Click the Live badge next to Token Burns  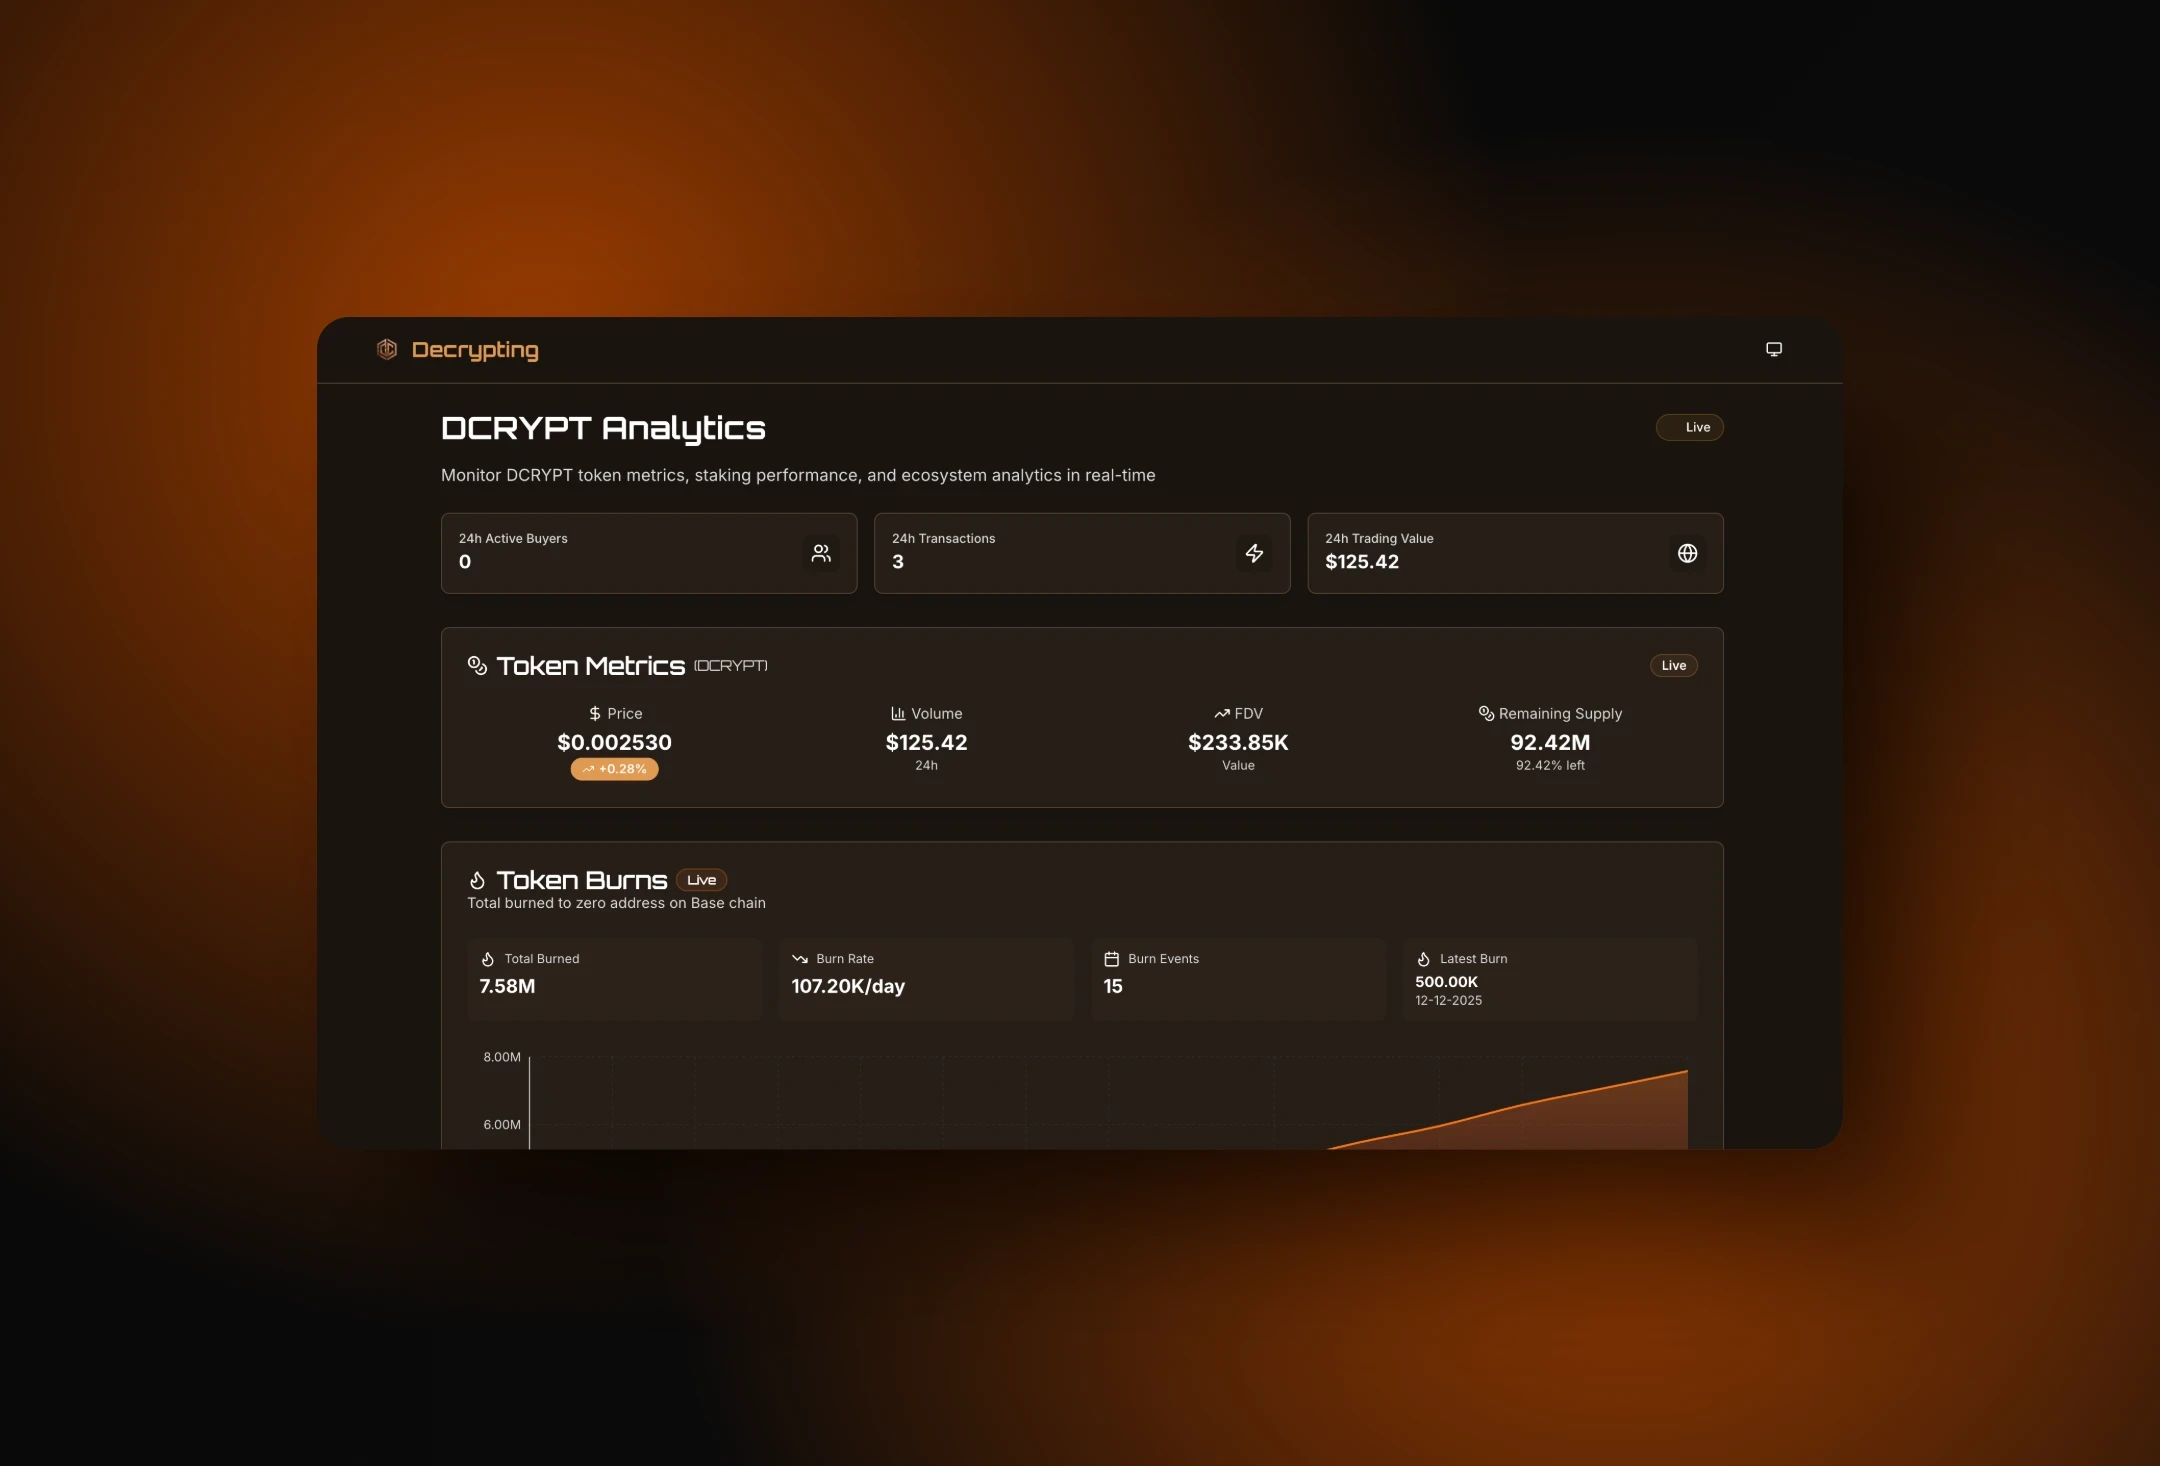[701, 880]
